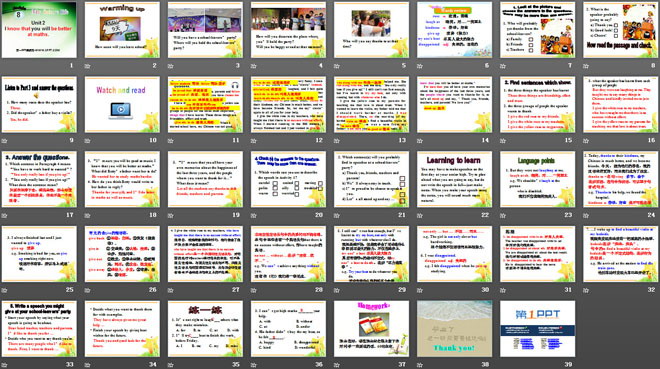The image size is (660, 369).
Task: Select slide 20 with the checkbox grid
Action: (x=288, y=179)
